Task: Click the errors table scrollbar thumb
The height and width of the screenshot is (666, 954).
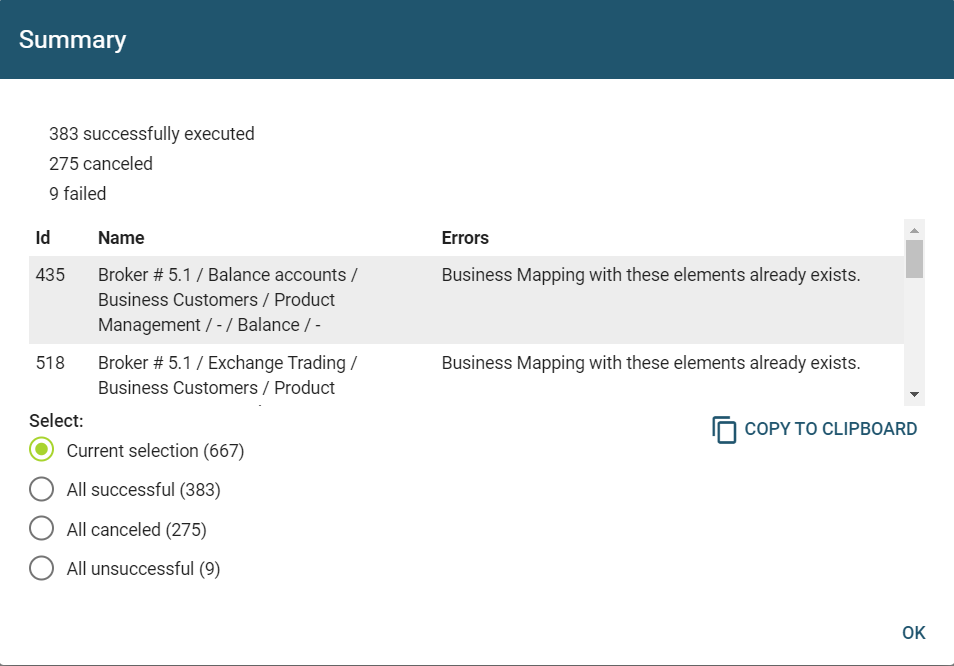Action: pos(914,258)
